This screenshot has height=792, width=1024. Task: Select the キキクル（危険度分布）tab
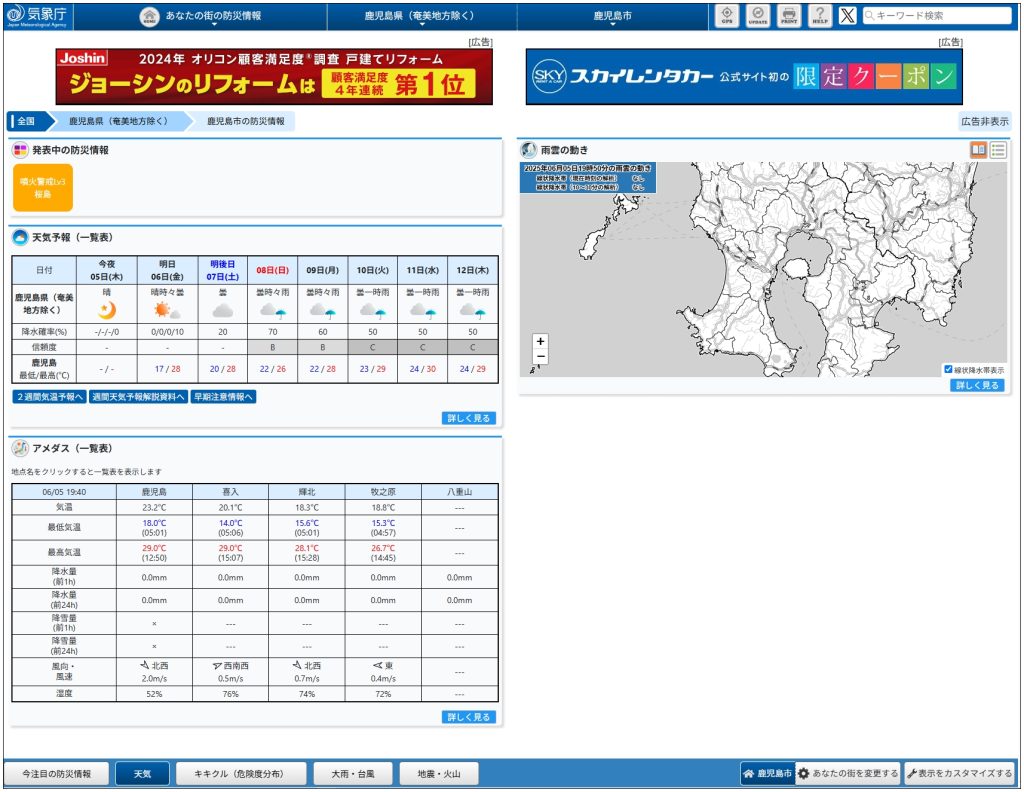236,774
